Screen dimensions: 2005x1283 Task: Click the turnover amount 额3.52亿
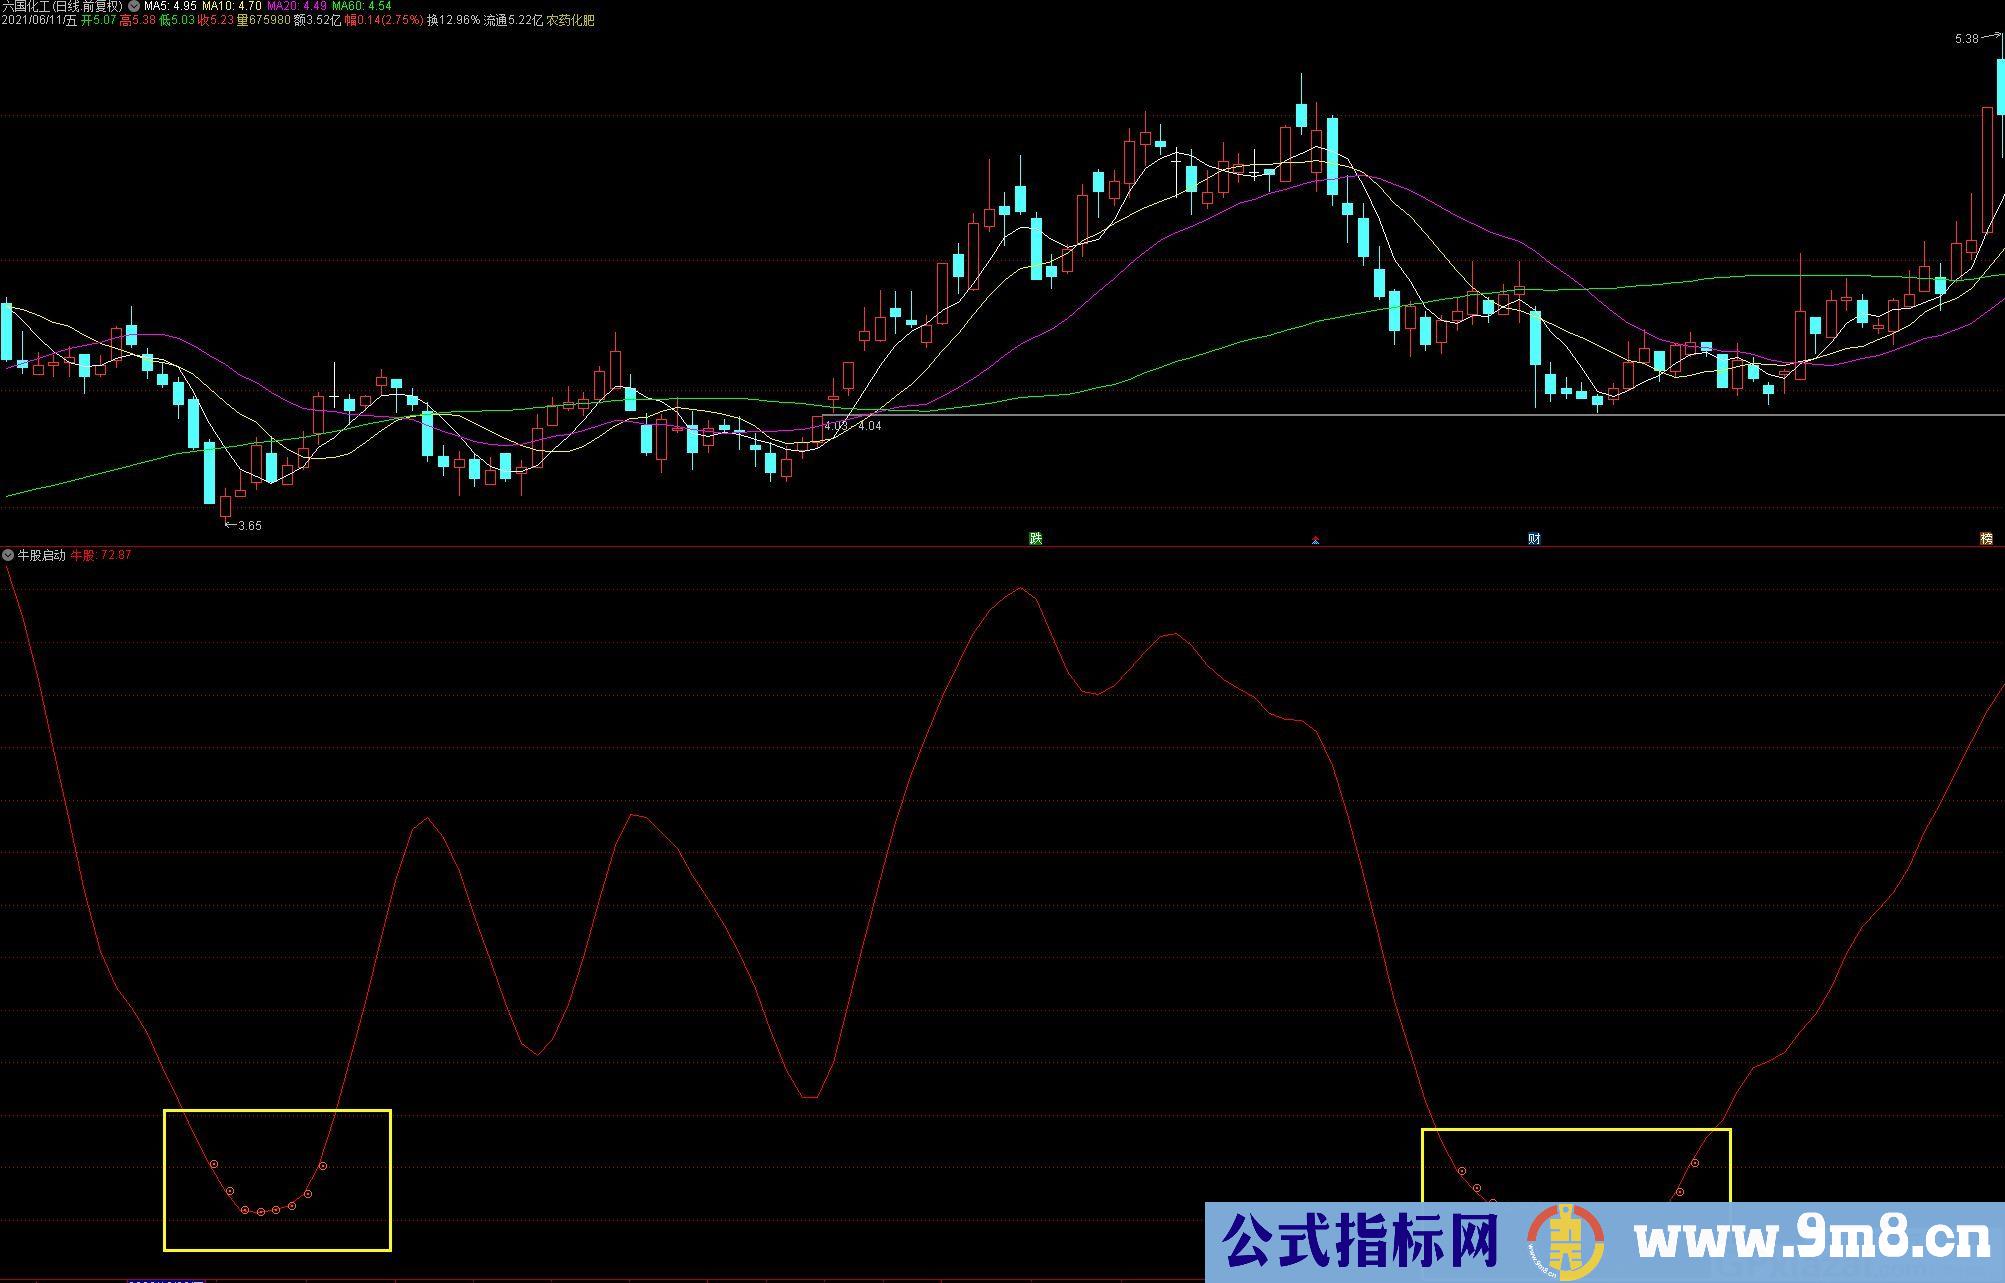317,20
